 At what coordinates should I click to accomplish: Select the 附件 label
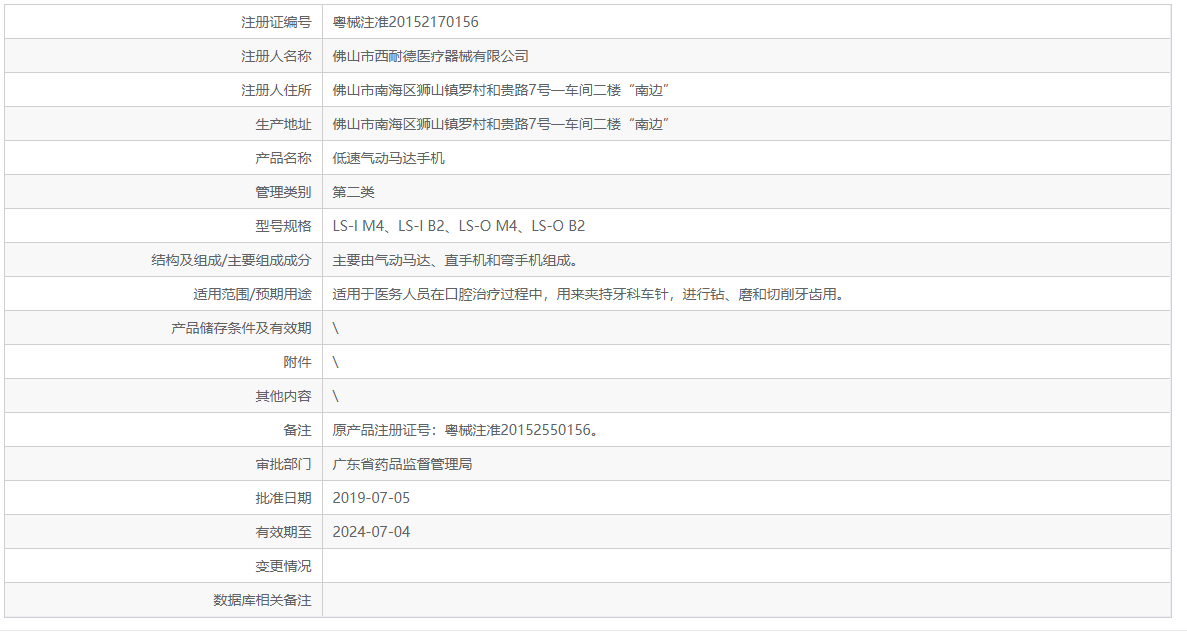coord(298,362)
